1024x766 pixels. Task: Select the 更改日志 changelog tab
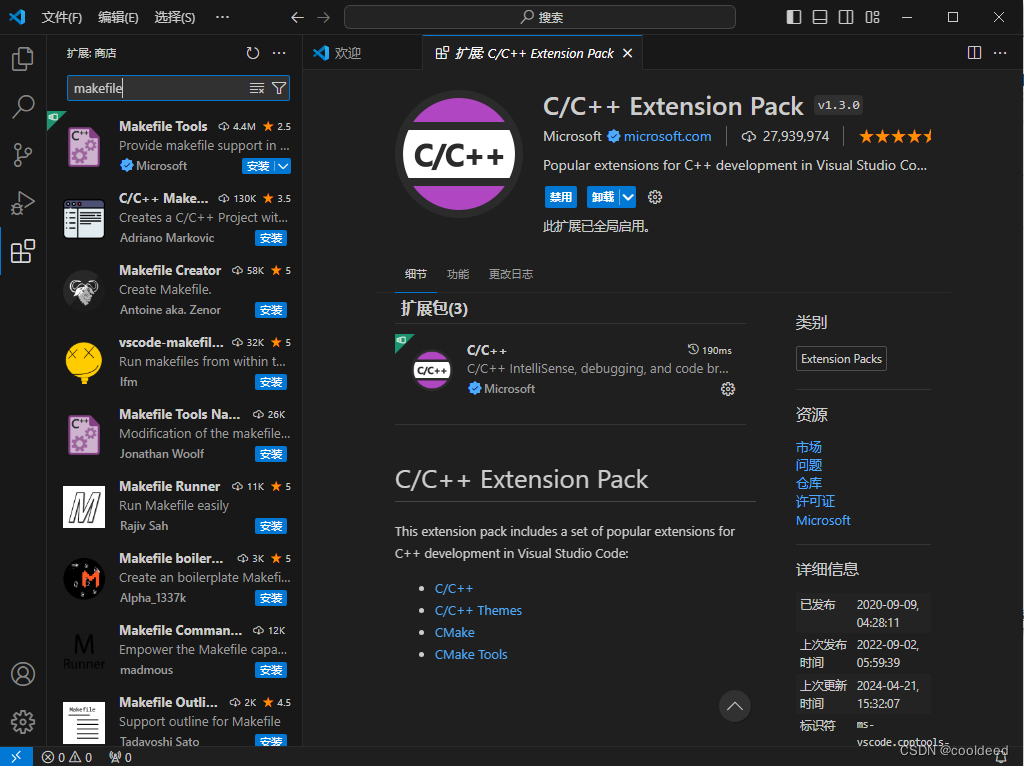[511, 274]
